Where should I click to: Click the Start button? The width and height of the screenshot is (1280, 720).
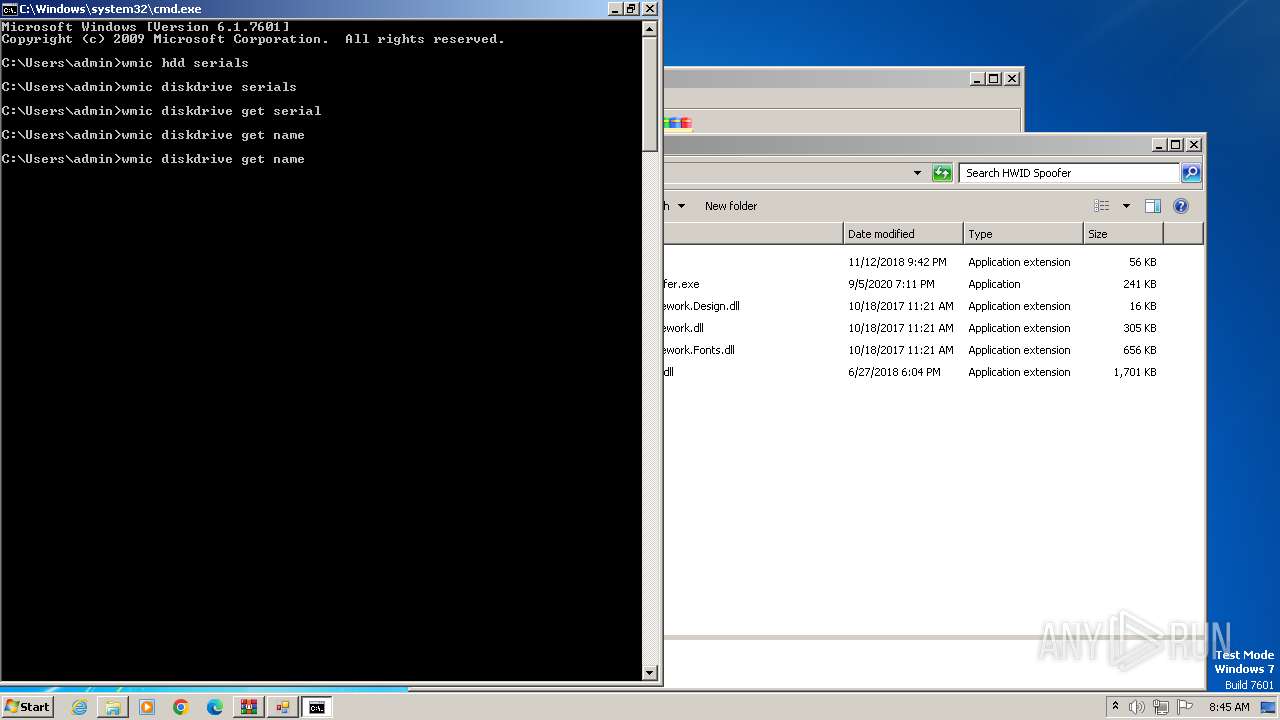pos(27,707)
